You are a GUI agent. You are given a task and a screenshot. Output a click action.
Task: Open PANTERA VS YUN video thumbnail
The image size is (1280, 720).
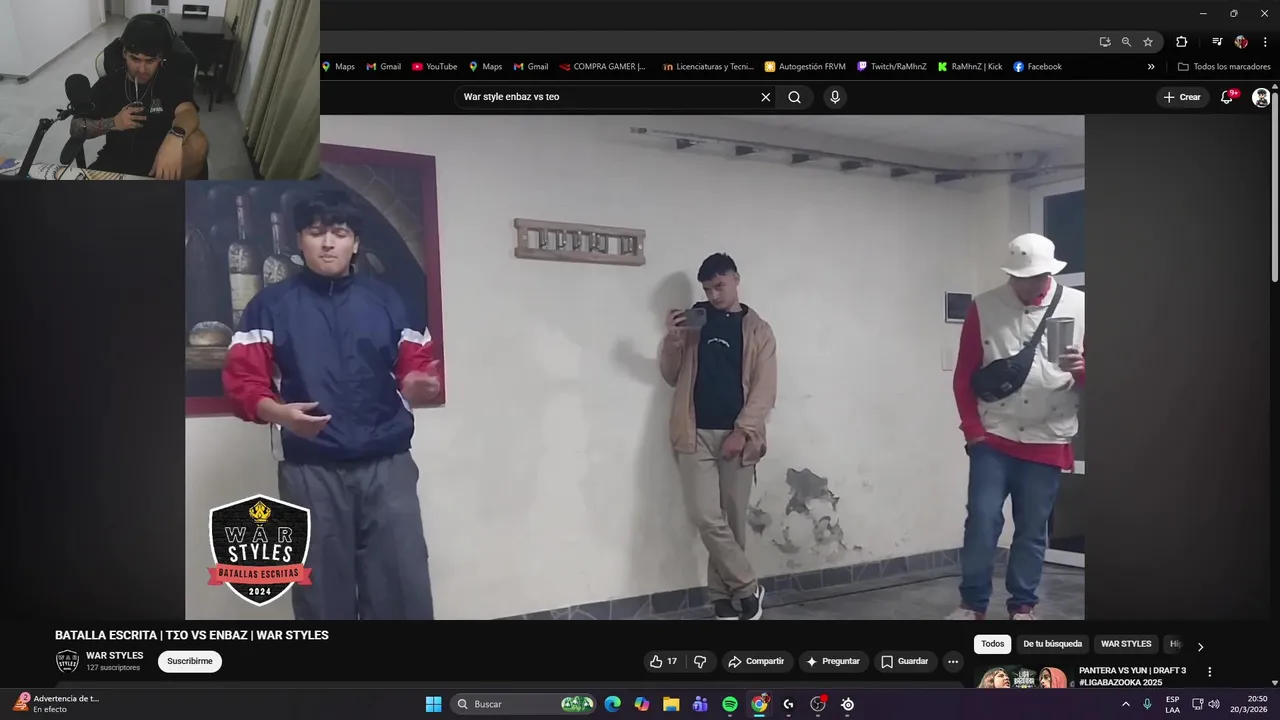point(1023,678)
